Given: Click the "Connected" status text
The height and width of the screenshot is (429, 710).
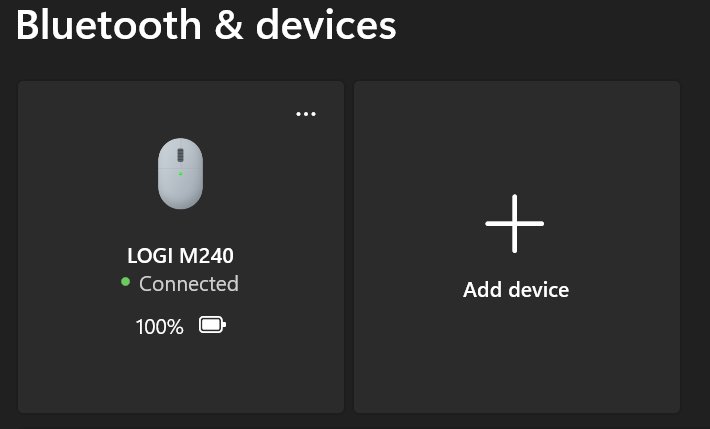Looking at the screenshot, I should coord(189,284).
